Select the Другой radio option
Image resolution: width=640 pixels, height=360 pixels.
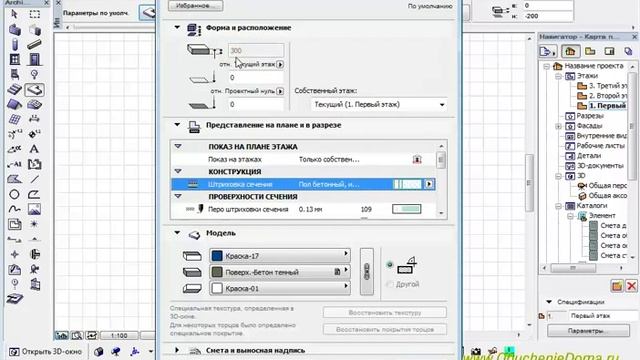pyautogui.click(x=390, y=284)
